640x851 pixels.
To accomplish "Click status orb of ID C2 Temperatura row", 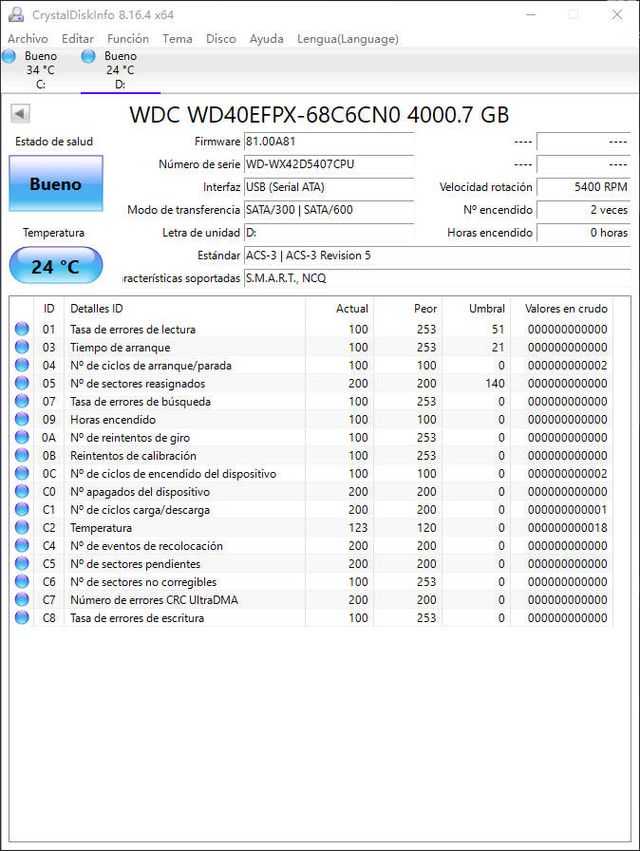I will [x=22, y=527].
